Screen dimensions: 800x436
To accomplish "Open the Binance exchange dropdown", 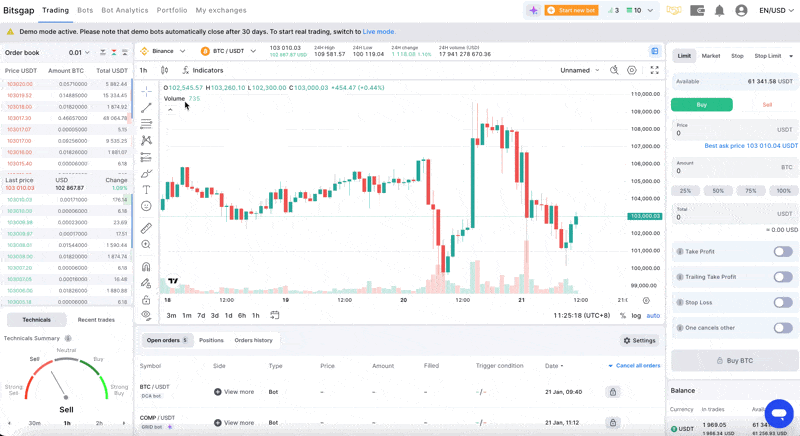I will (x=163, y=51).
